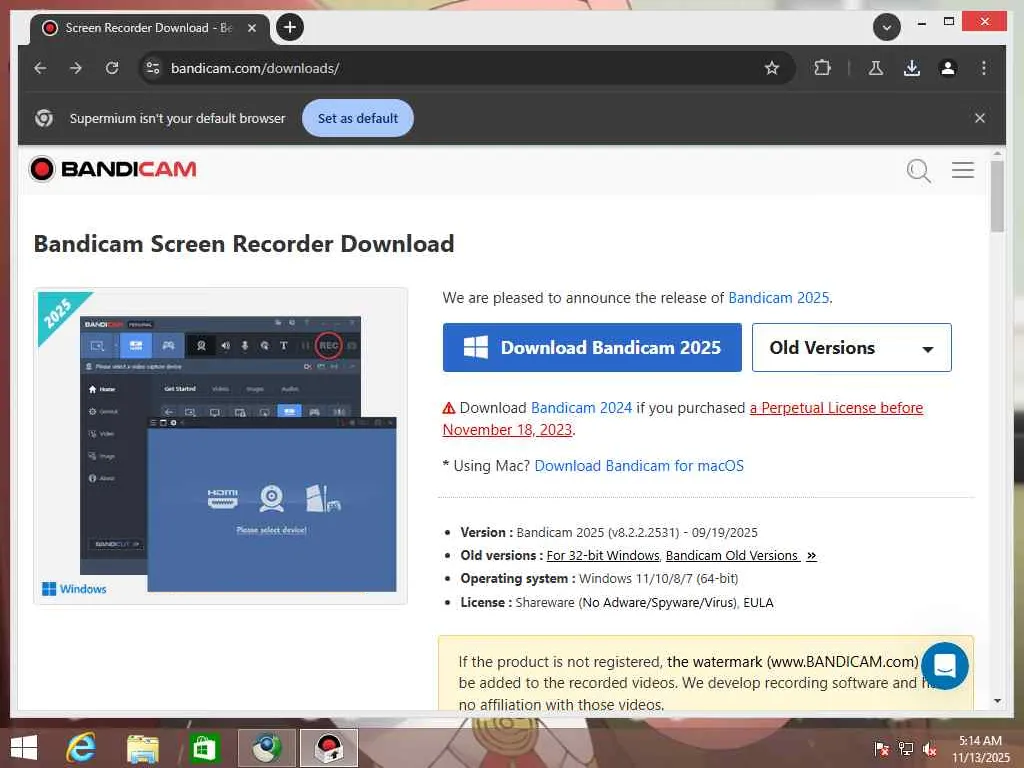Go back to the previous page
The height and width of the screenshot is (768, 1024).
[40, 68]
